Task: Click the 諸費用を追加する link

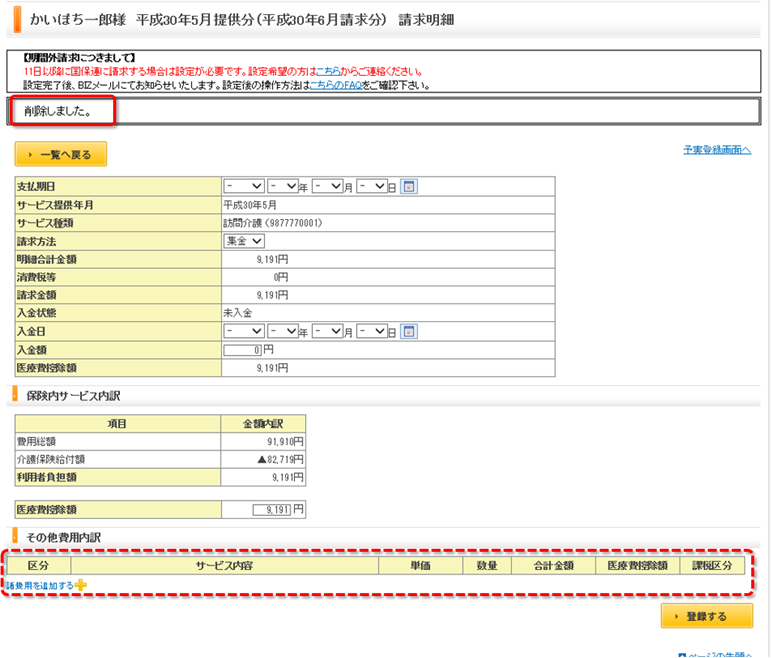Action: tap(40, 586)
